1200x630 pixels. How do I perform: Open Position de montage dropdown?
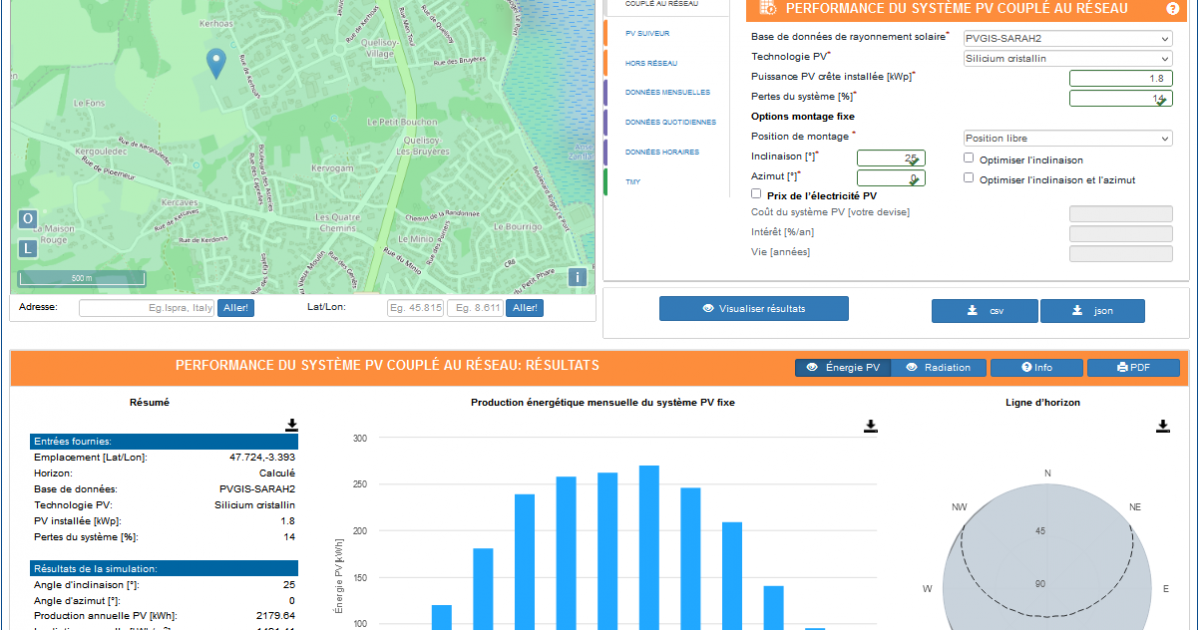(1067, 138)
